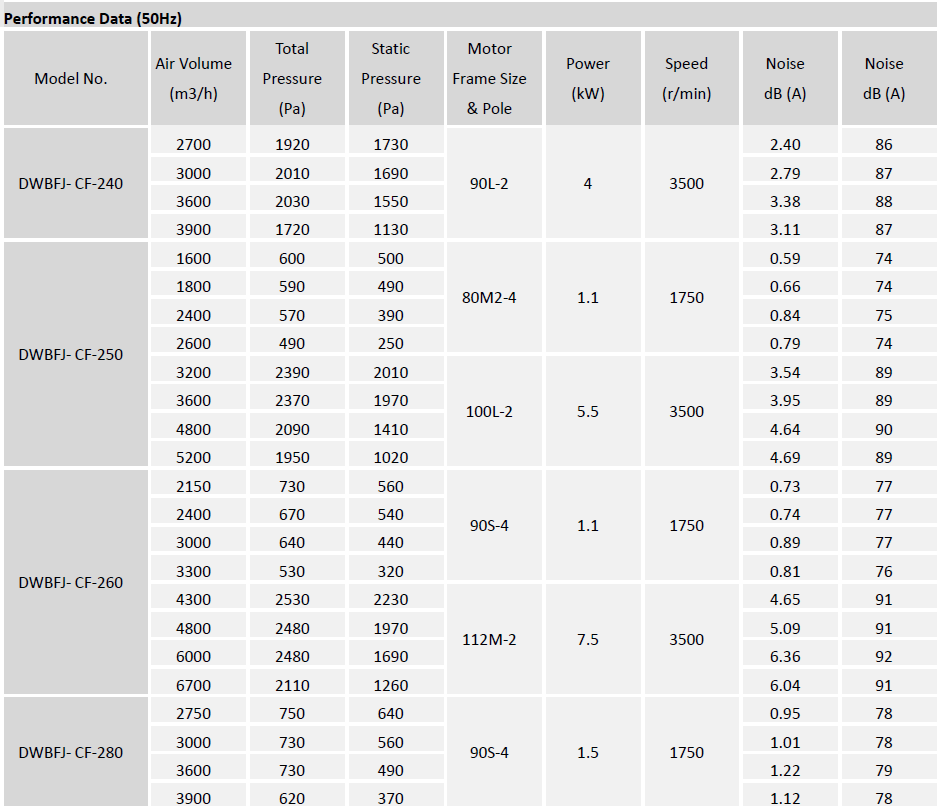941x806 pixels.
Task: Click the Static Pressure (Pa) header
Action: click(391, 78)
